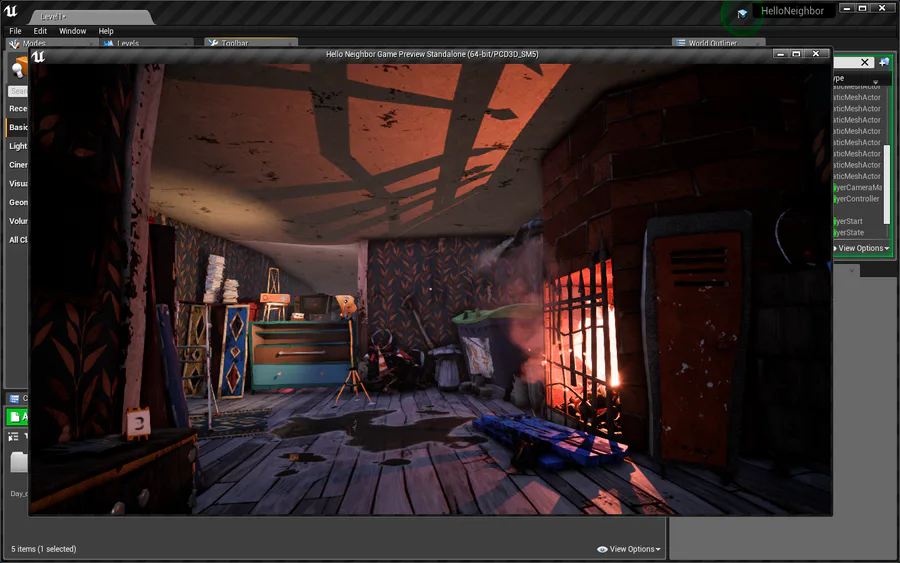Open View Options in World Outliner

[x=861, y=248]
